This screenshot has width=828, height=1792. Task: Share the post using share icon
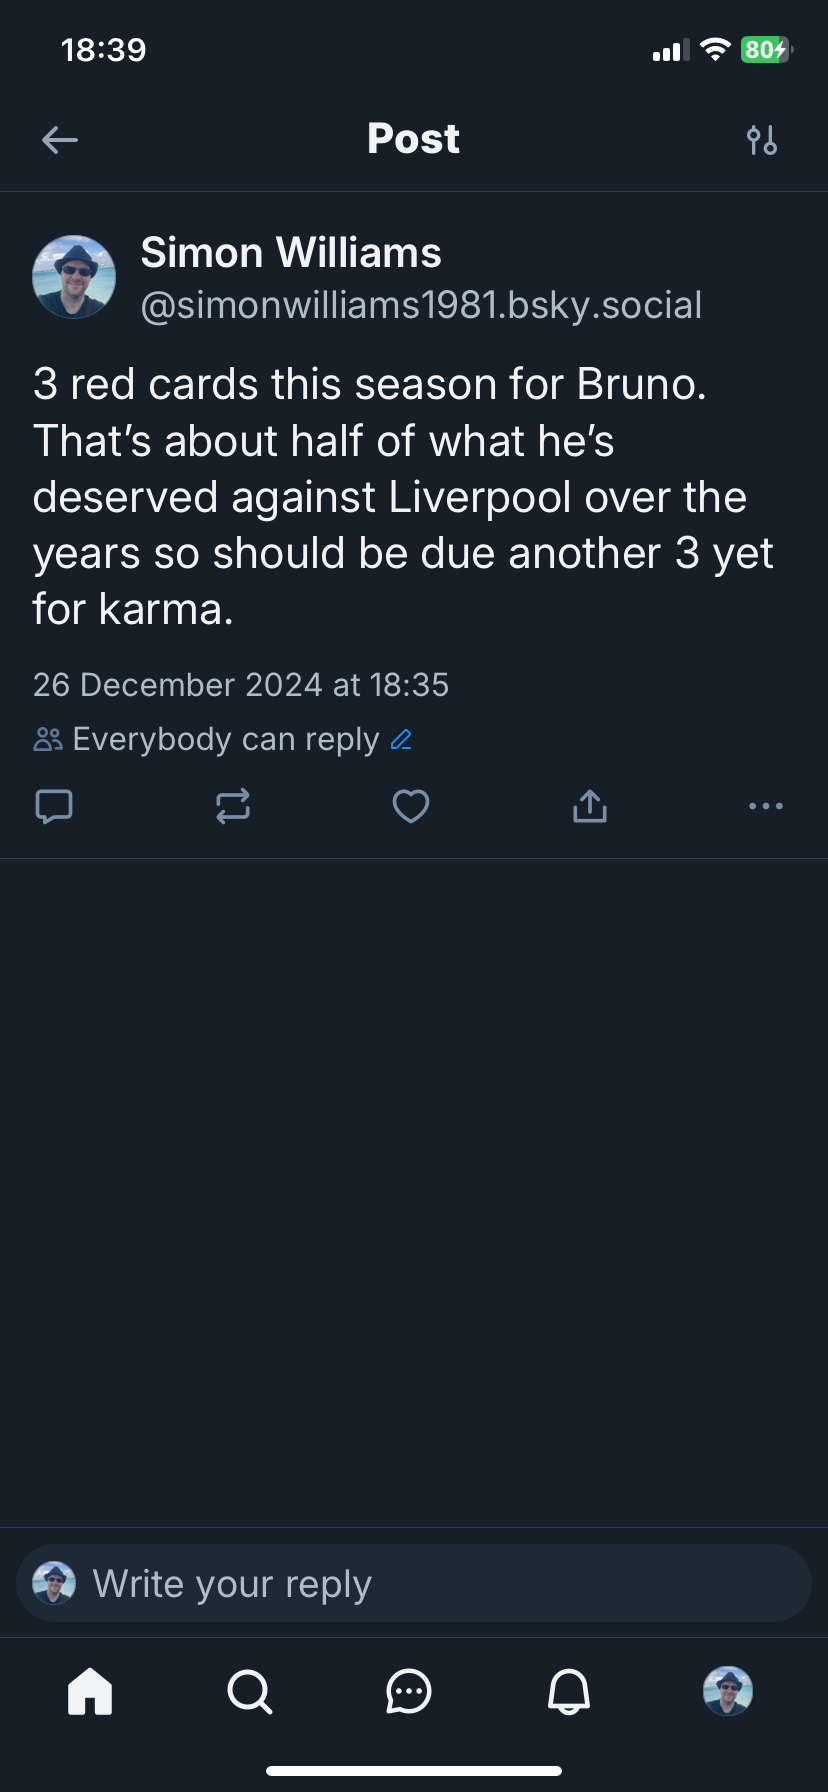pos(590,806)
